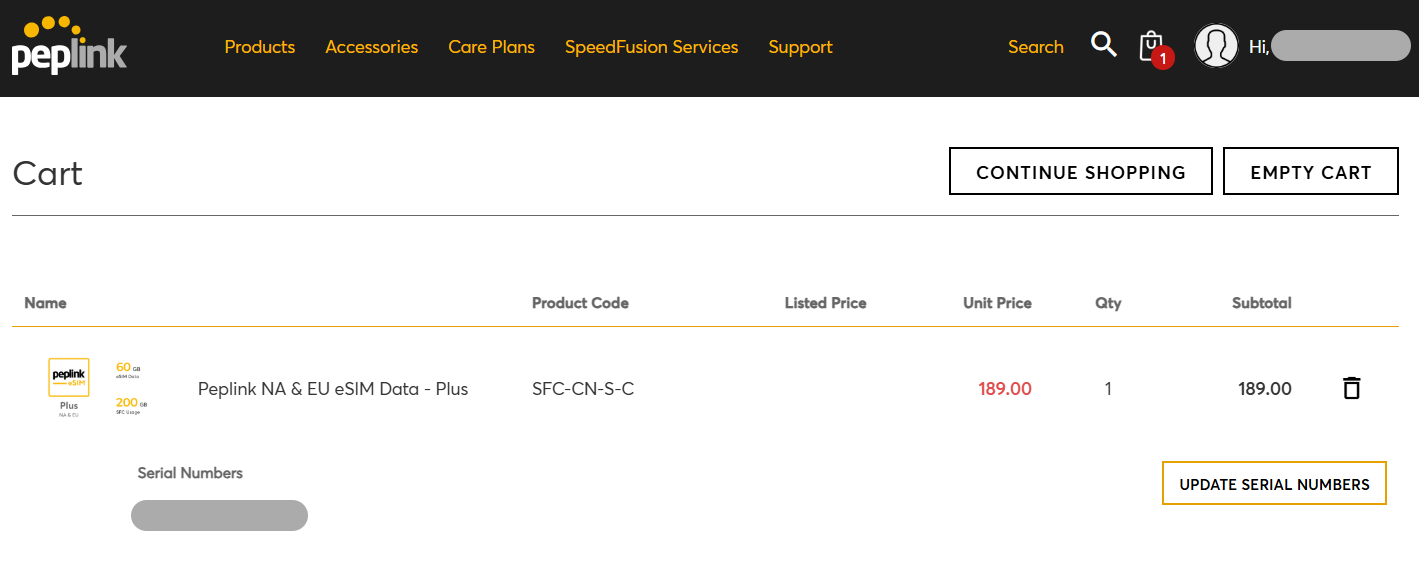Screen dimensions: 1419x565
Task: Click the account name greeting in header
Action: point(1329,46)
